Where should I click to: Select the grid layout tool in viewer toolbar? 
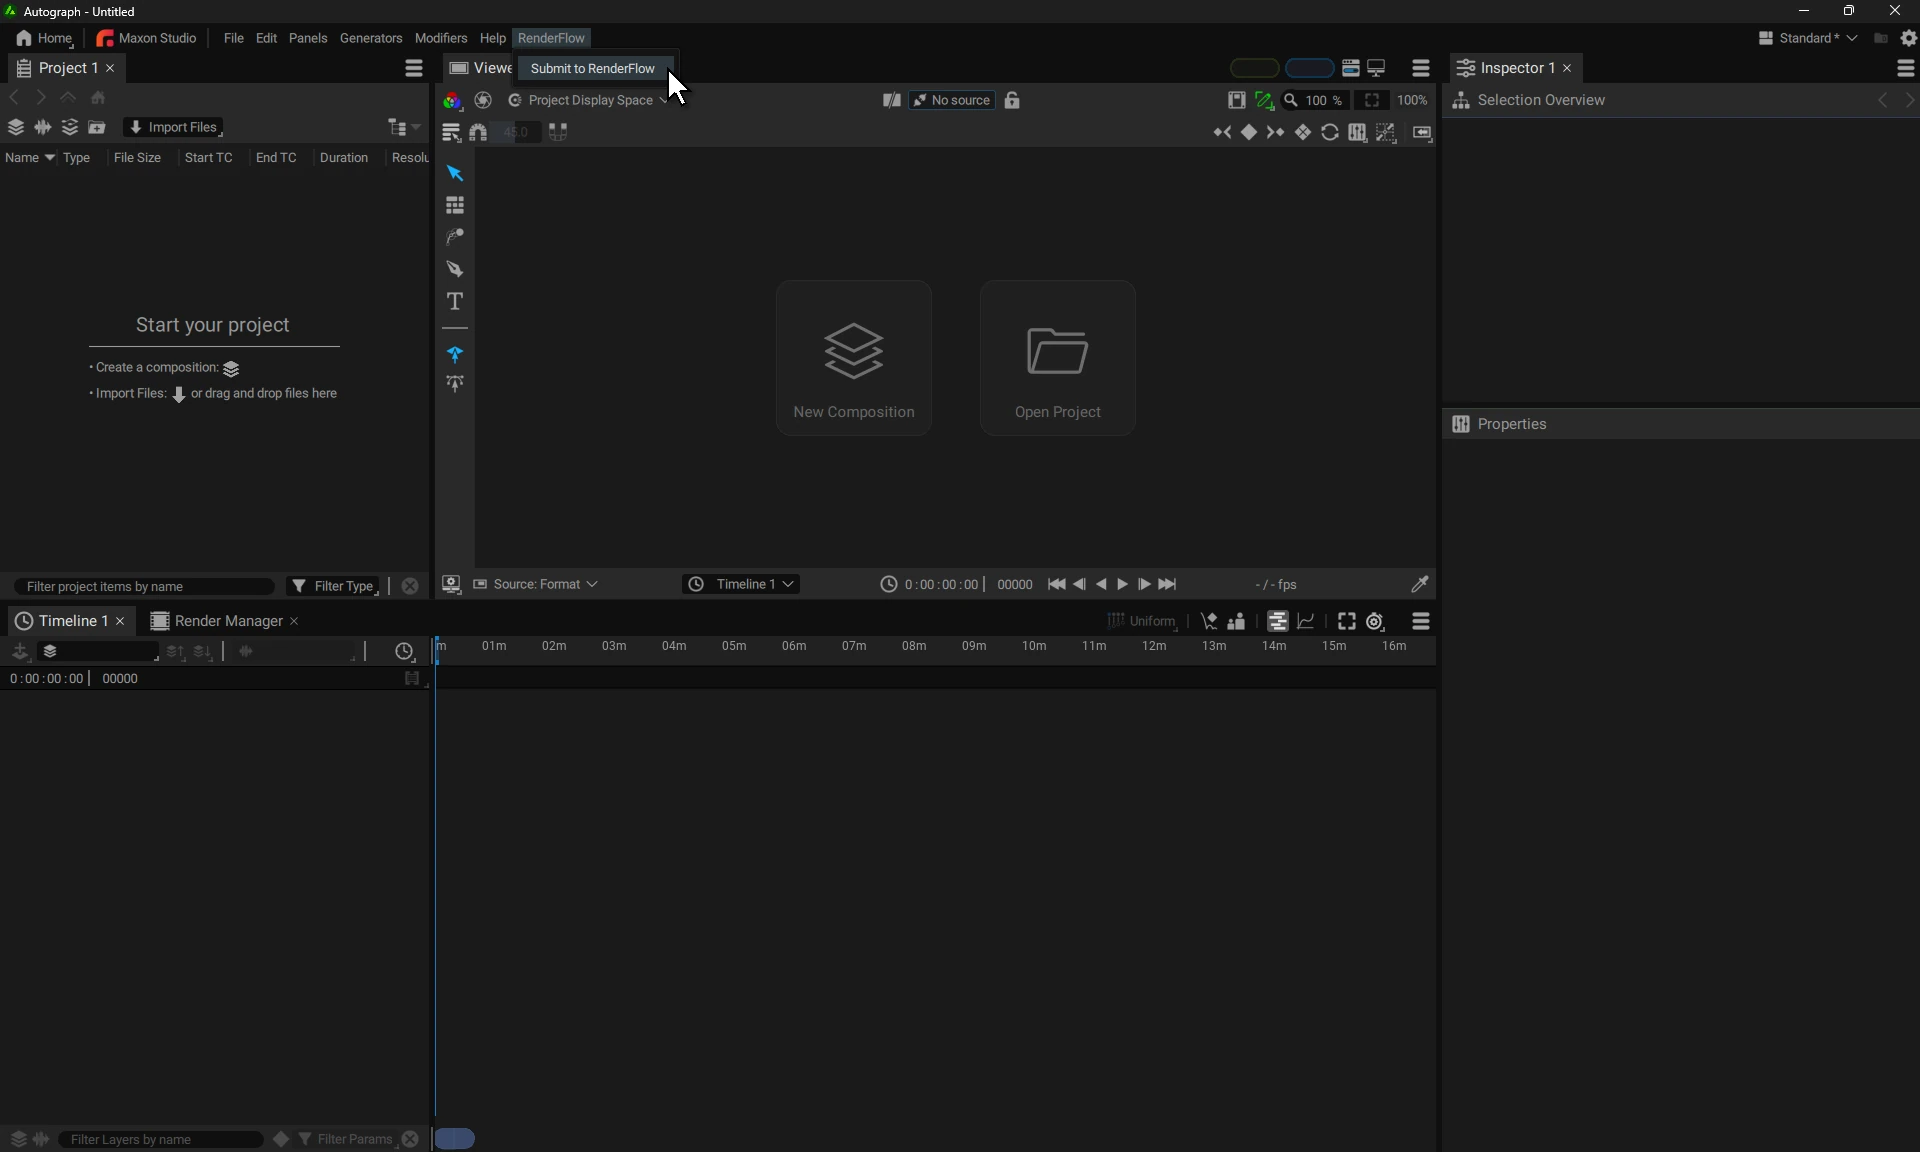pos(455,206)
